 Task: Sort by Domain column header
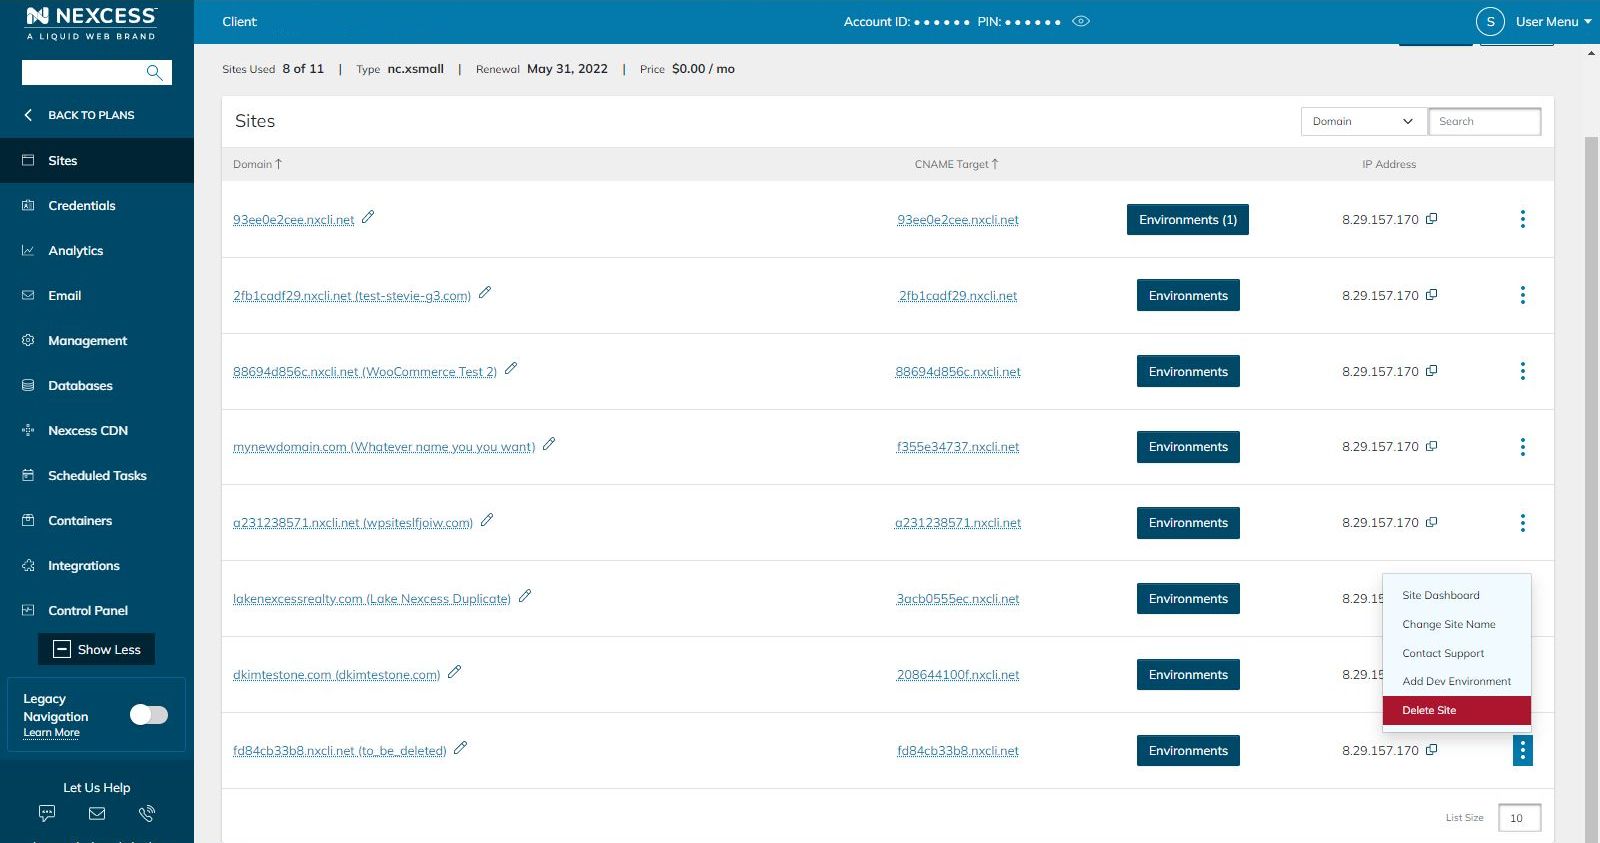(258, 164)
